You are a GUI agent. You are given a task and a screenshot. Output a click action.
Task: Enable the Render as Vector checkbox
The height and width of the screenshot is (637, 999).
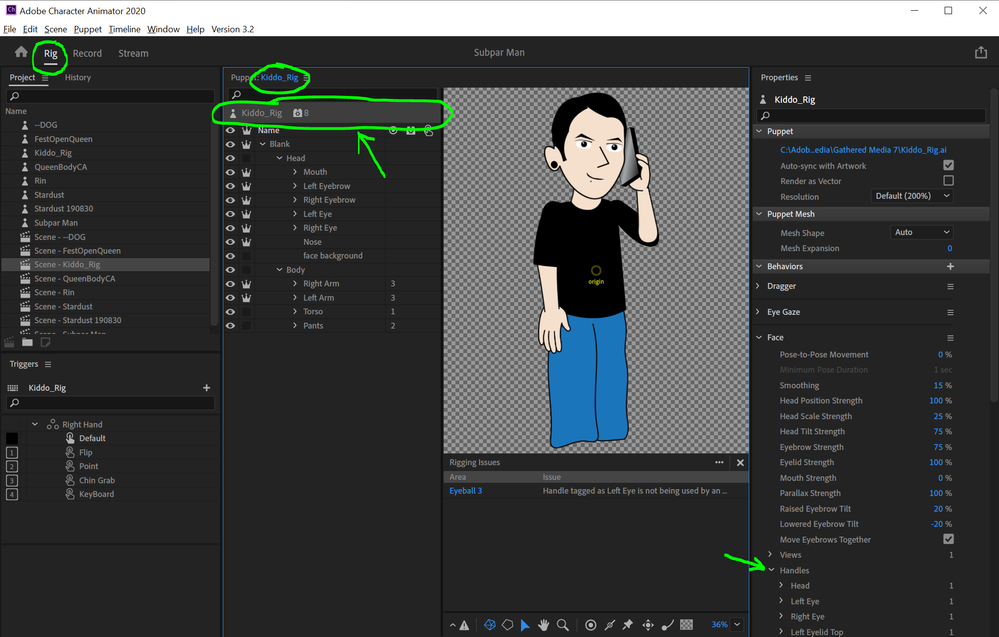coord(948,181)
